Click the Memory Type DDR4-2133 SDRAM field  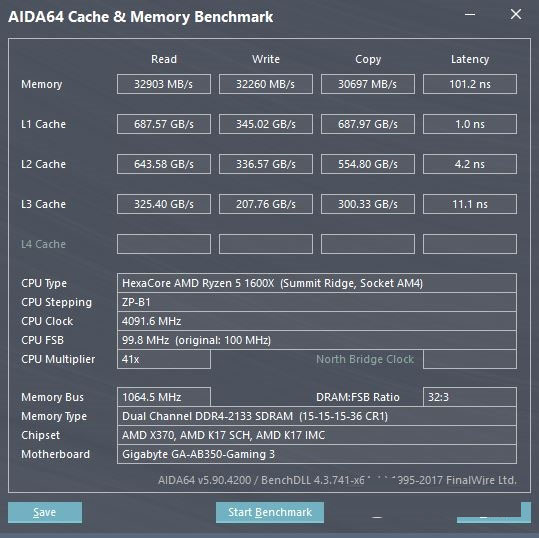[x=317, y=416]
